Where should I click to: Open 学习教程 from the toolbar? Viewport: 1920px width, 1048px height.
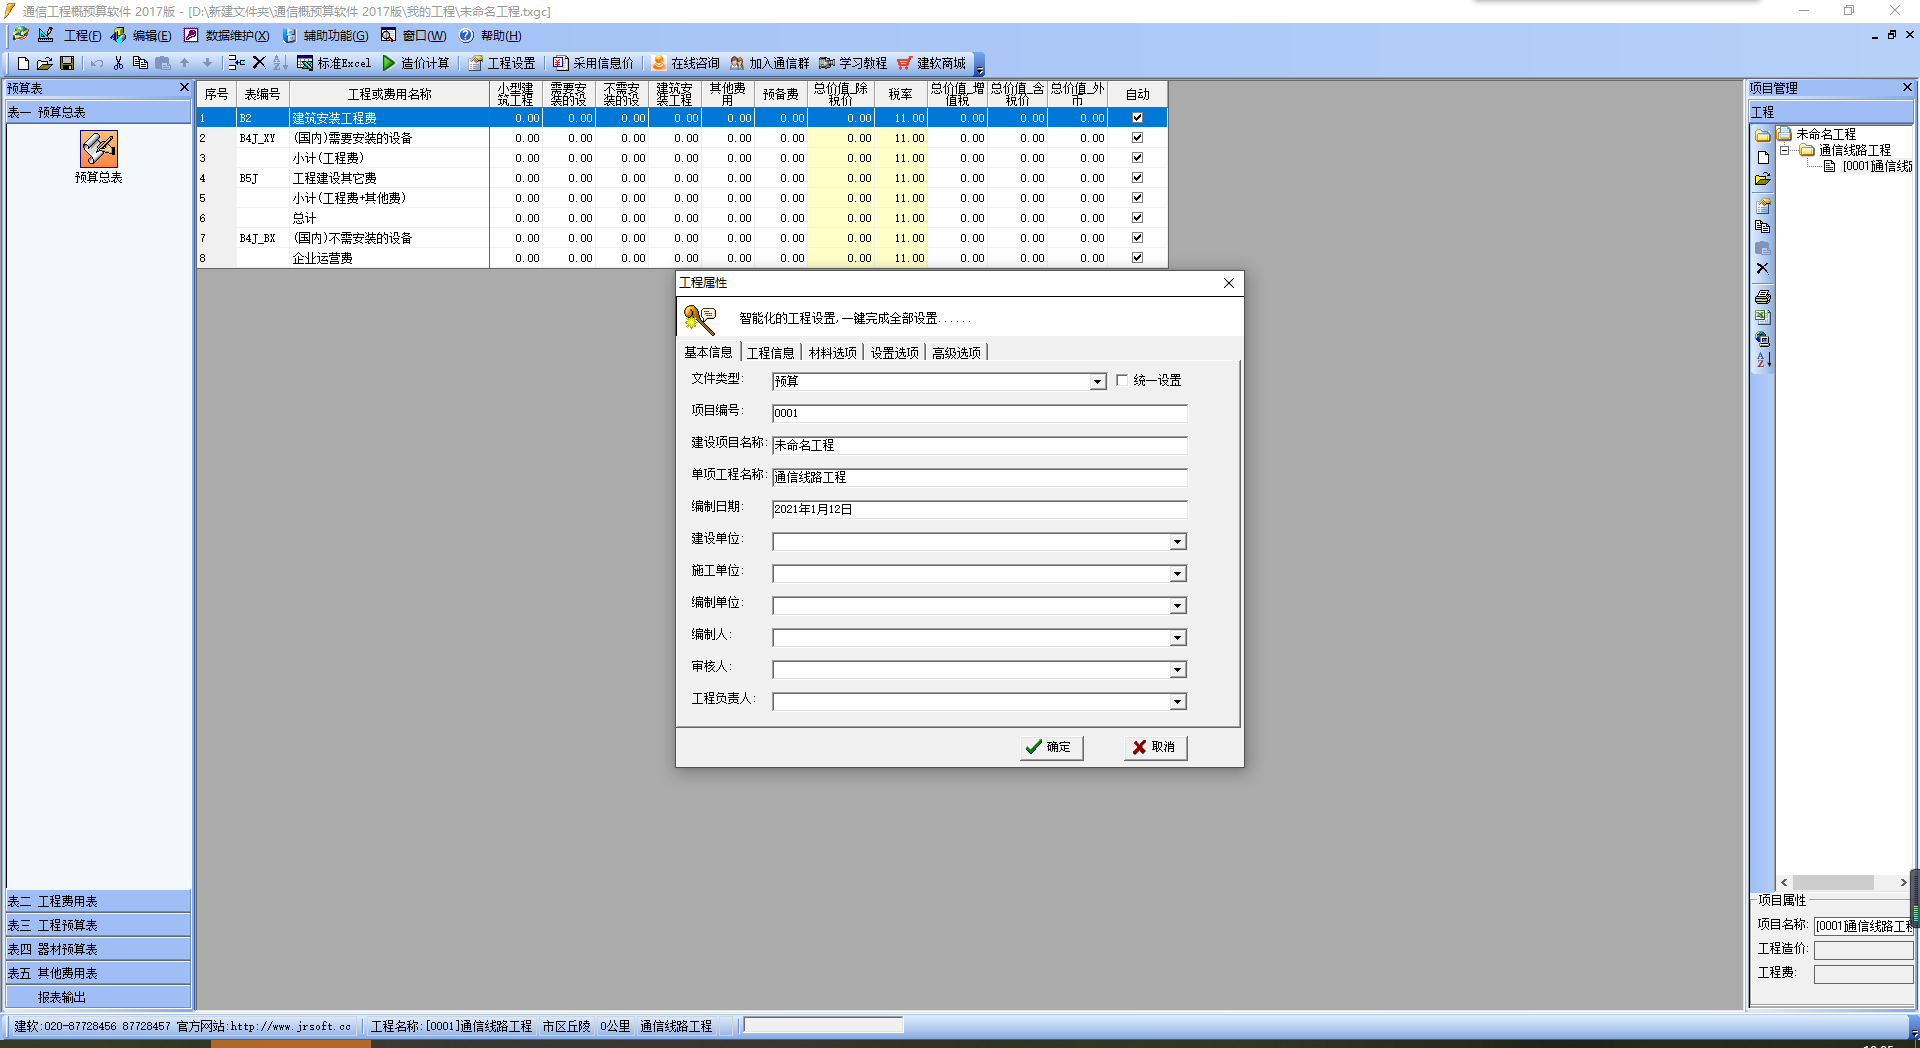coord(853,63)
